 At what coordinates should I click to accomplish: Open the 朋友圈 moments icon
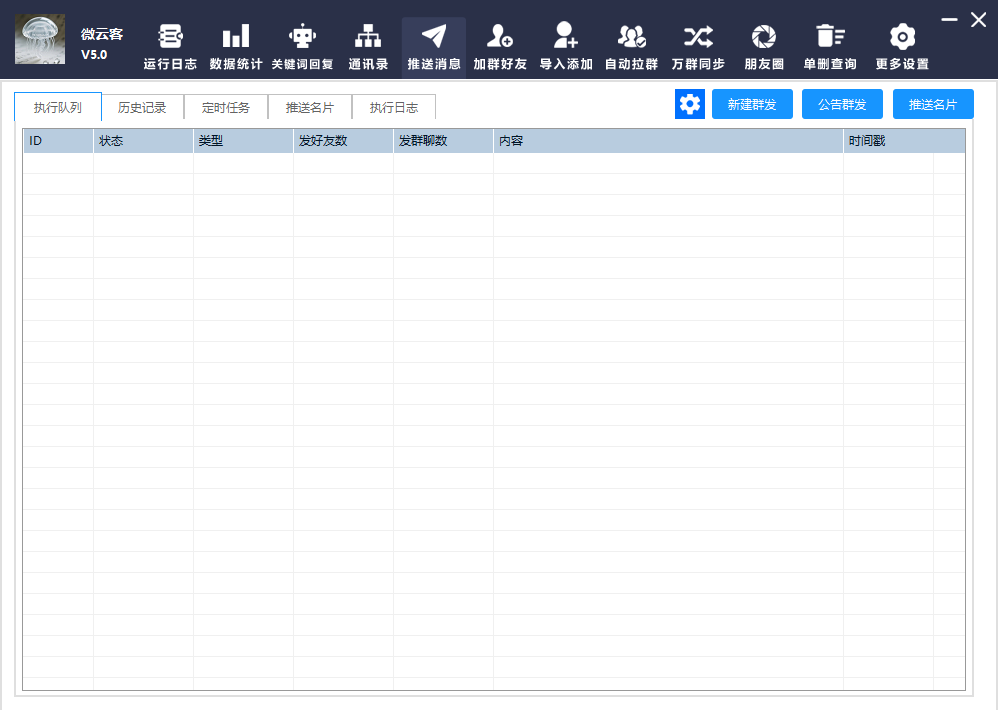[764, 37]
